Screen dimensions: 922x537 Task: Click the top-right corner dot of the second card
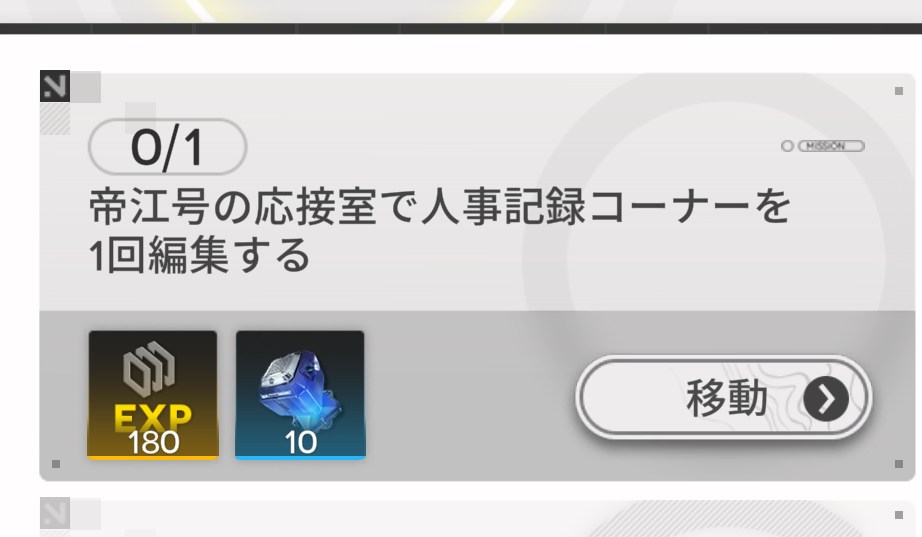(x=898, y=515)
